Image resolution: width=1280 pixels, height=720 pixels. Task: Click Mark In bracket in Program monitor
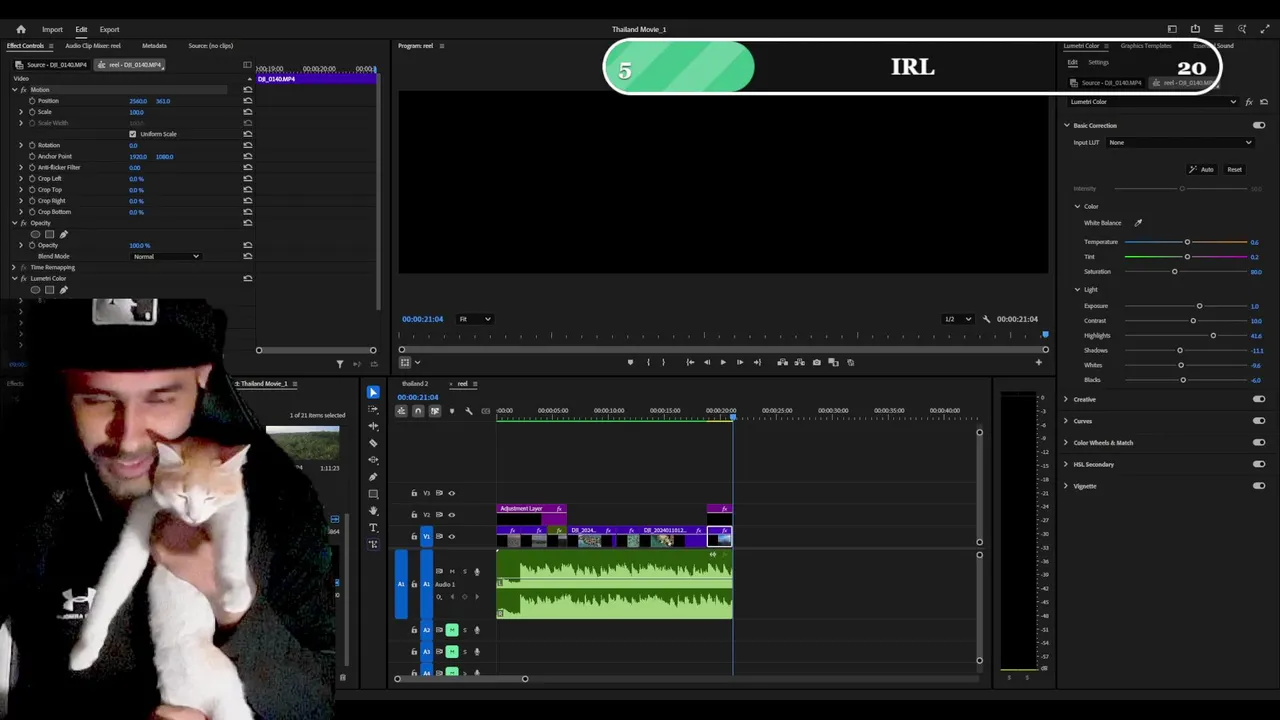click(x=648, y=362)
